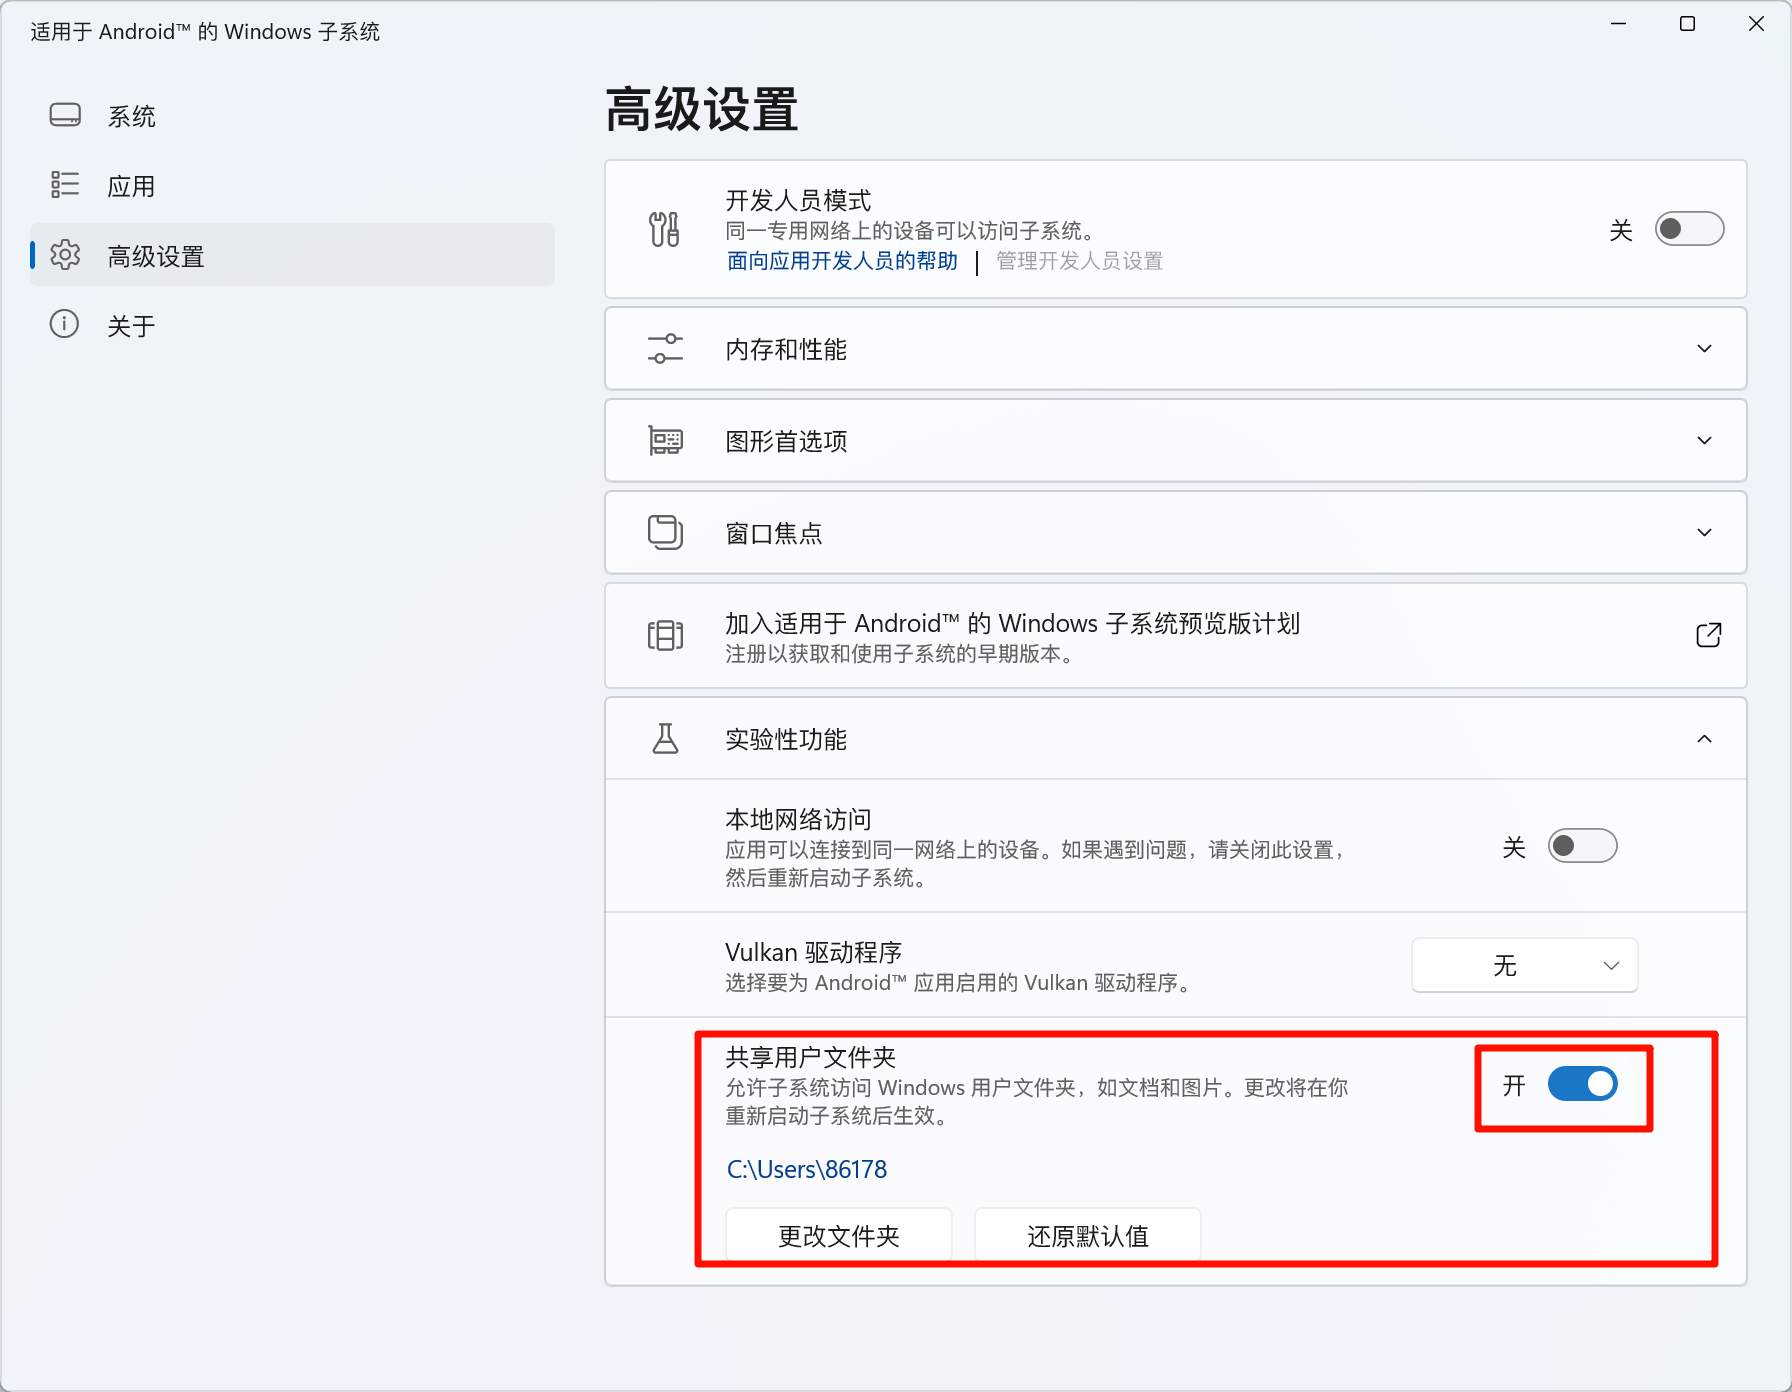Image resolution: width=1792 pixels, height=1392 pixels.
Task: Disable the 共享用户文件夹 toggle
Action: click(x=1582, y=1084)
